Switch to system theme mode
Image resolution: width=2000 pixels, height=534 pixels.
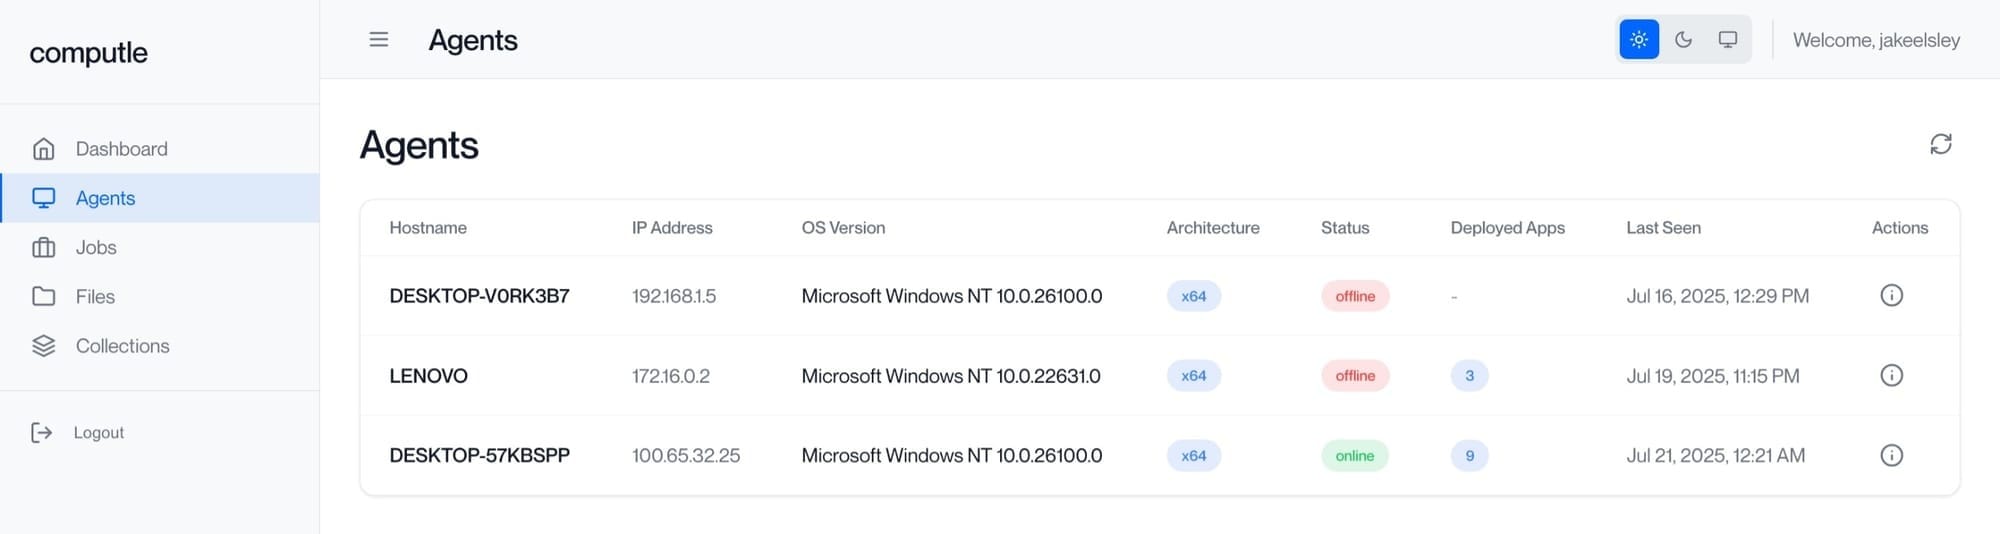tap(1728, 40)
